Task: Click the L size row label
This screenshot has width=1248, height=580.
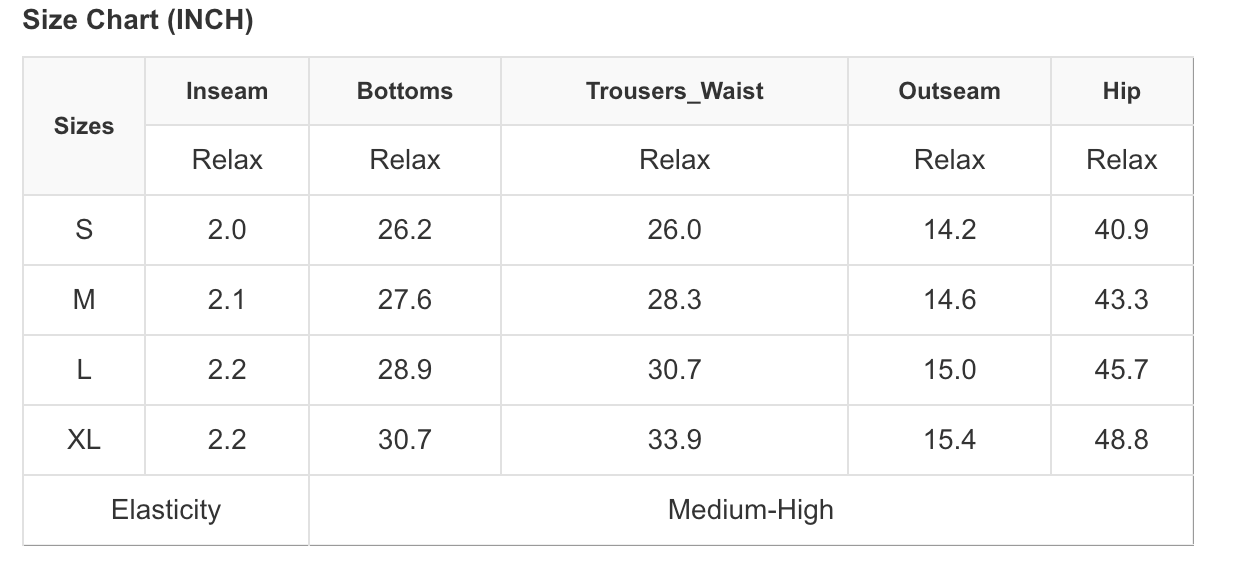Action: 84,370
